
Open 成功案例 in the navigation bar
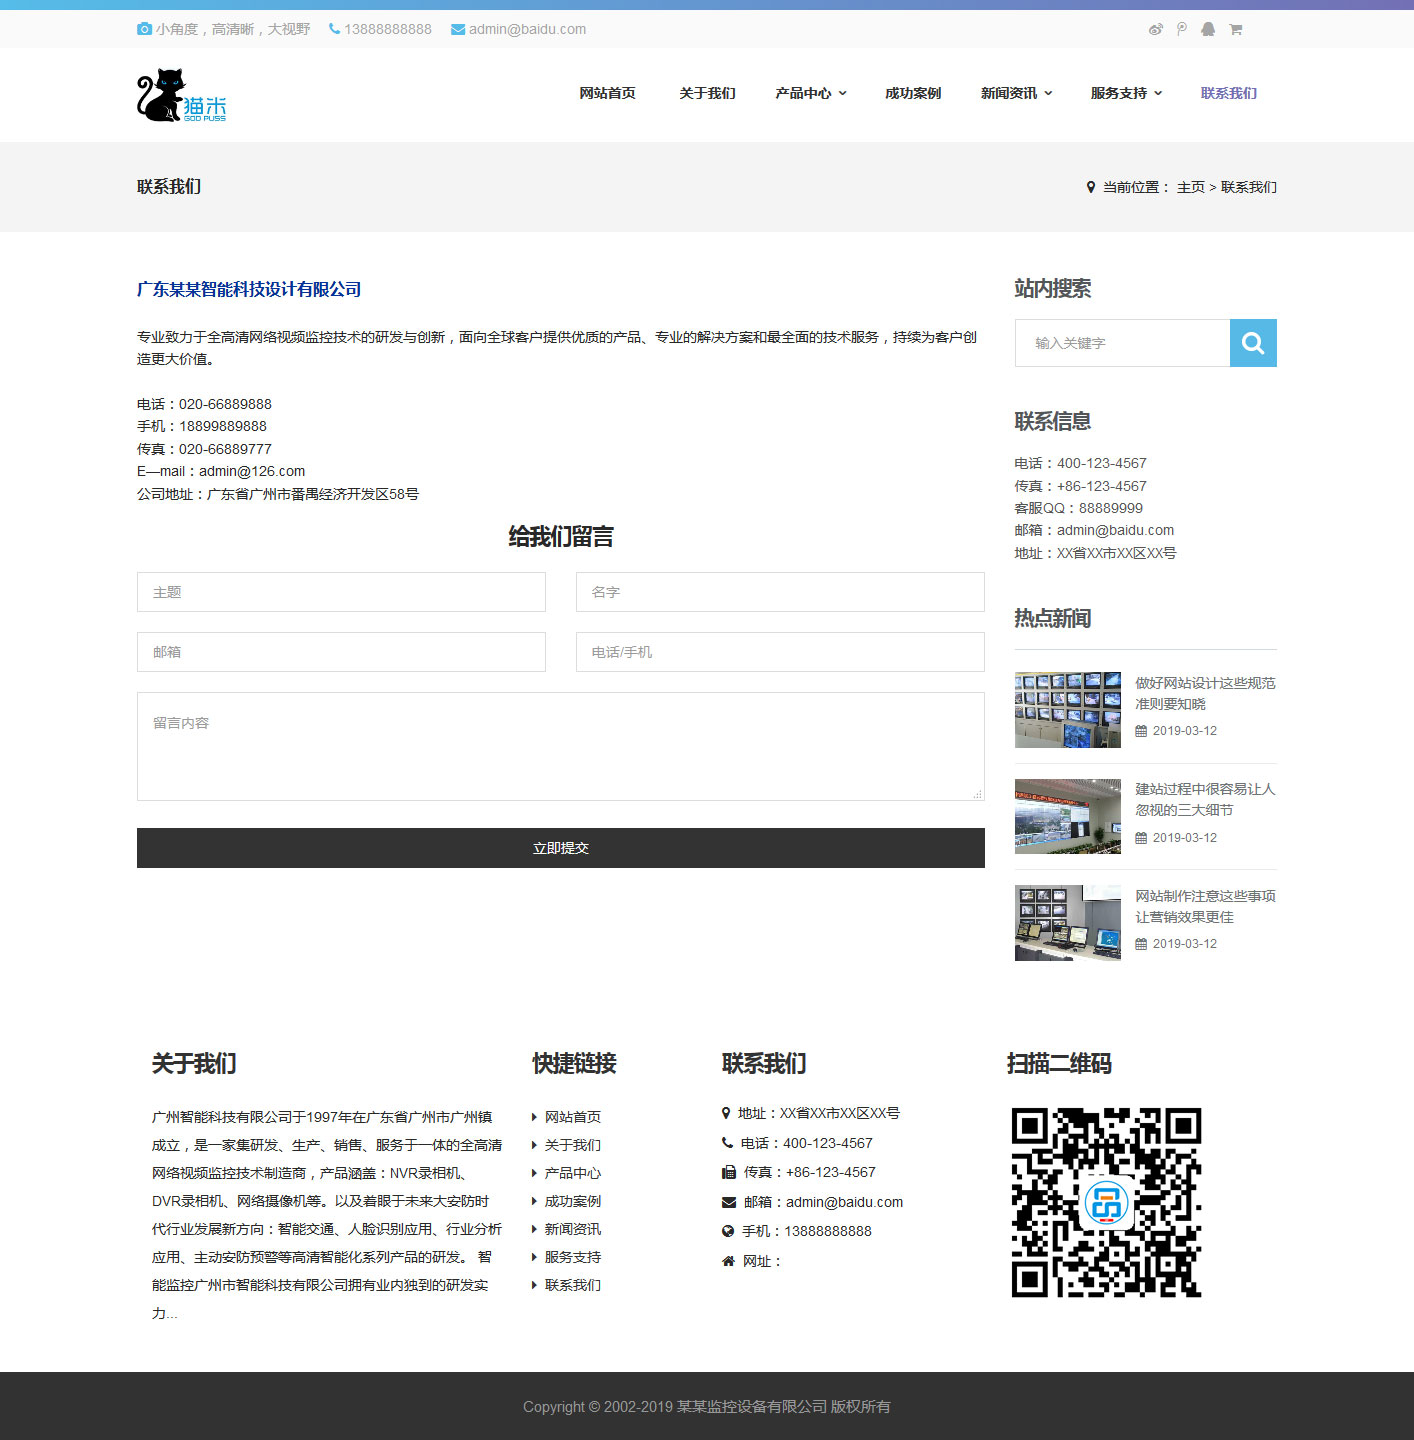coord(912,93)
